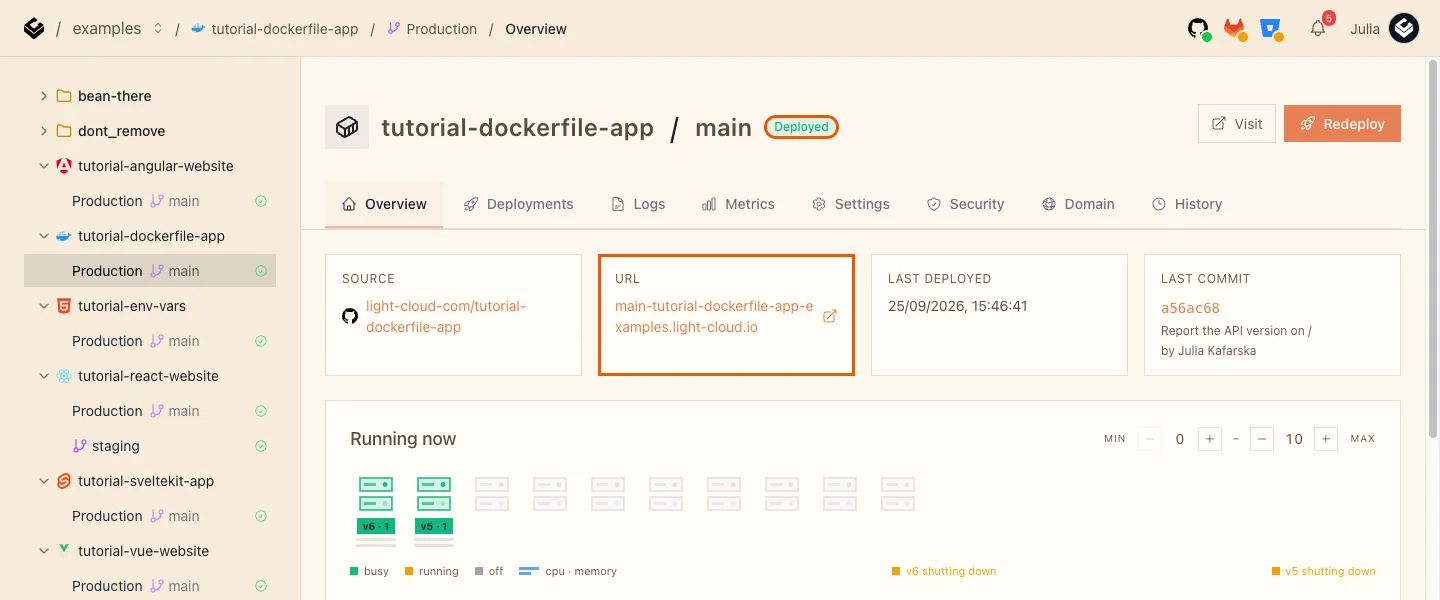Viewport: 1440px width, 600px height.
Task: Click the Angular icon for tutorial-angular-website
Action: tap(64, 166)
